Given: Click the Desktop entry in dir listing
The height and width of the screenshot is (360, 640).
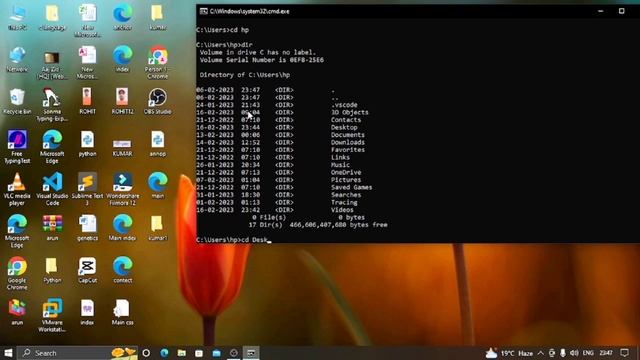Looking at the screenshot, I should (x=344, y=127).
